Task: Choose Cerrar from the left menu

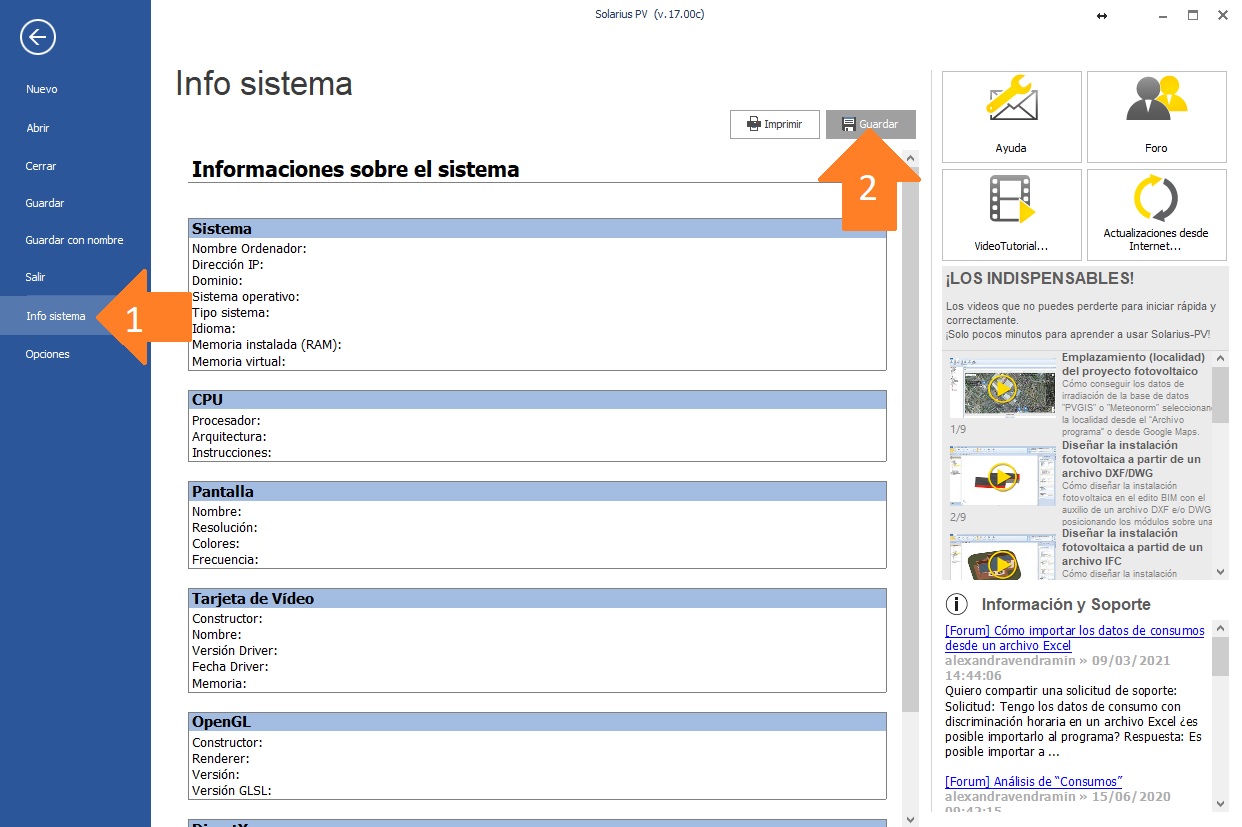Action: pos(41,166)
